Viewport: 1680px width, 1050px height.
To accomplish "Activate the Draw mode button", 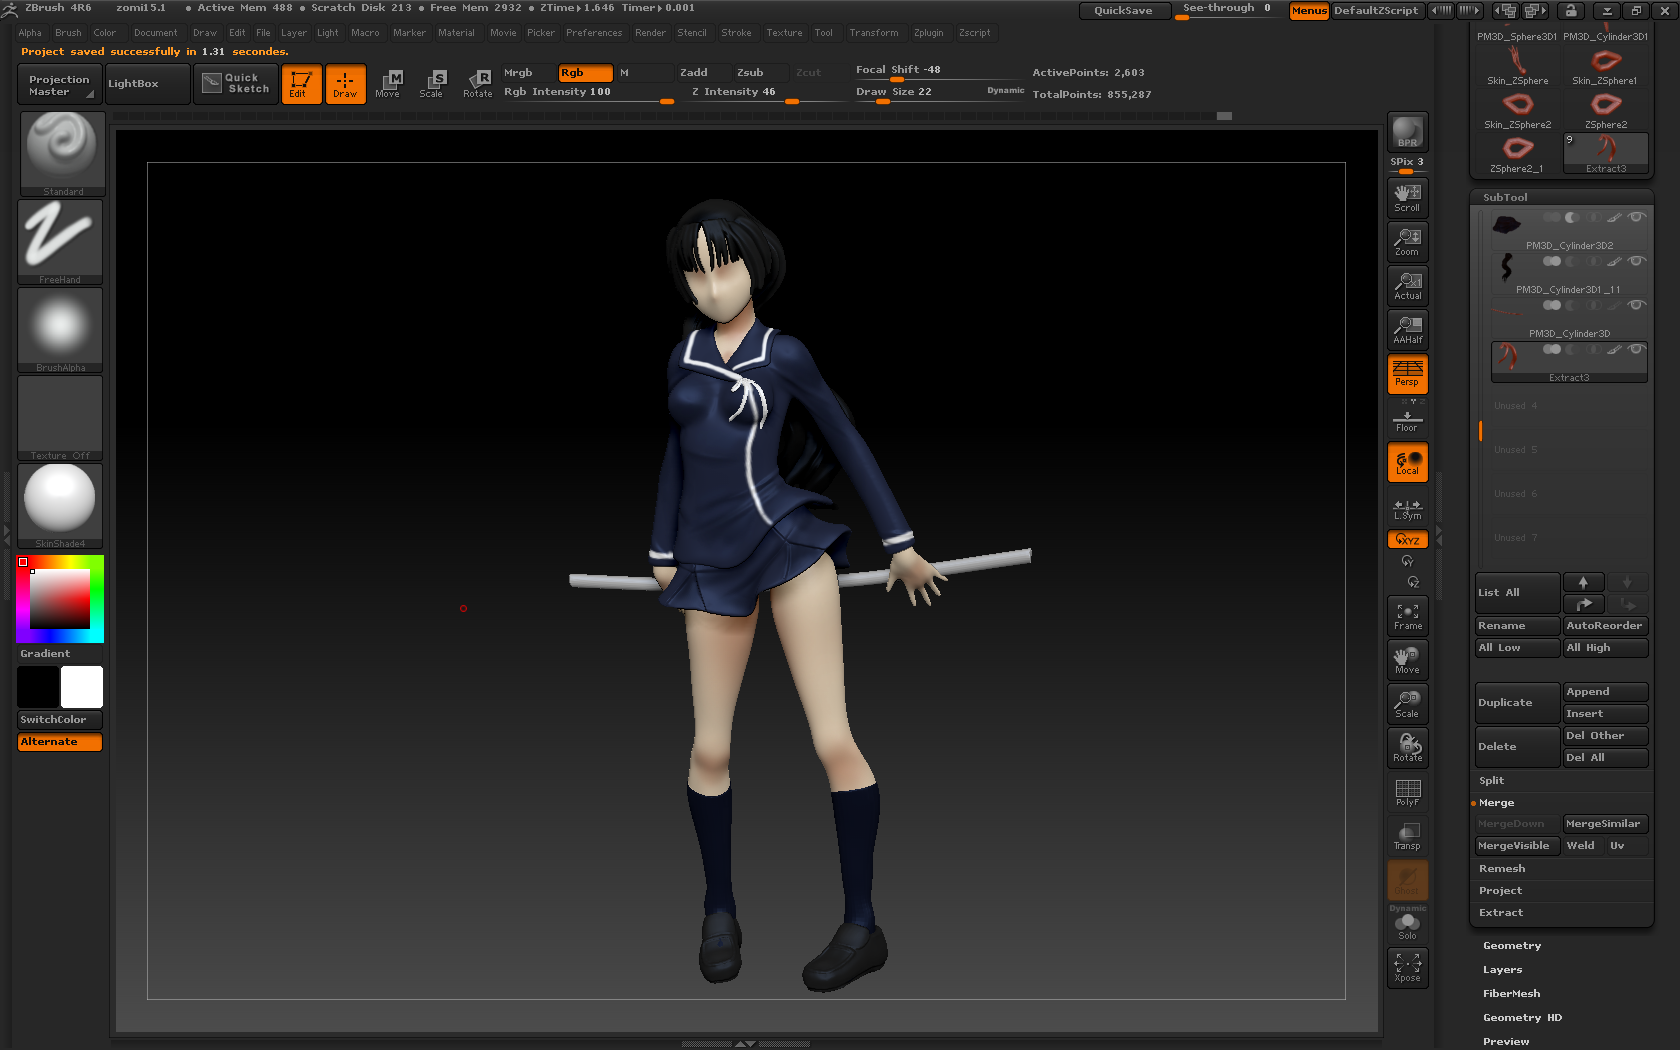I will point(345,84).
